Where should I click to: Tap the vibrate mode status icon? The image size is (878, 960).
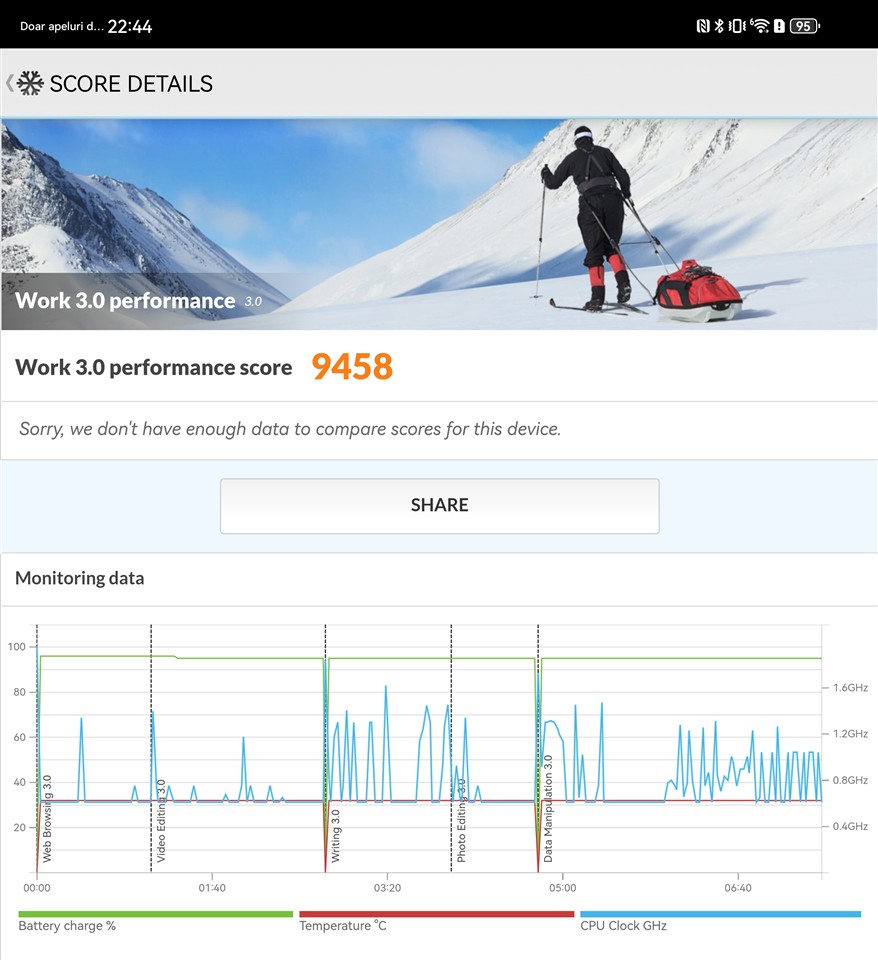pyautogui.click(x=738, y=26)
